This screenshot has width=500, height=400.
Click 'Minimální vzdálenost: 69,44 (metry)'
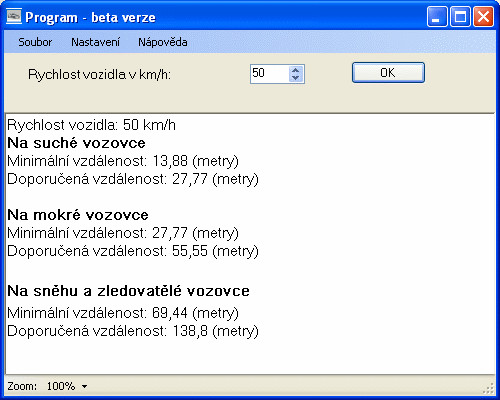[123, 313]
